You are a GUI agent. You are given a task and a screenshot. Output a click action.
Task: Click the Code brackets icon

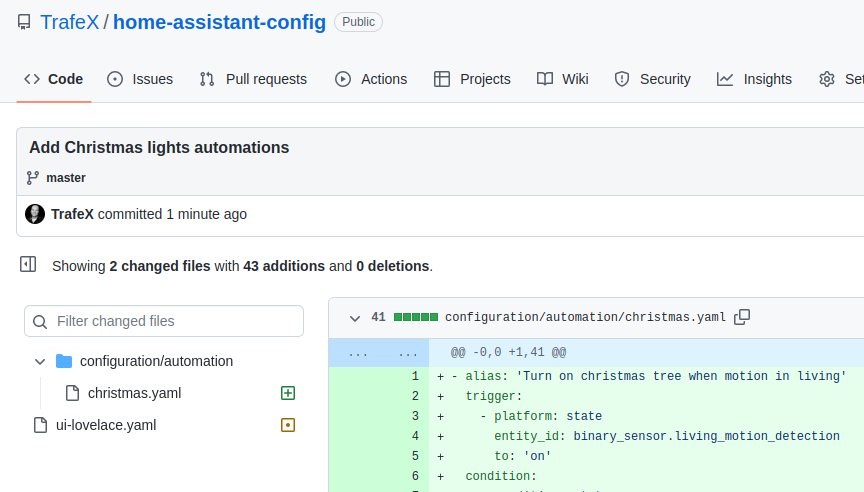point(32,79)
